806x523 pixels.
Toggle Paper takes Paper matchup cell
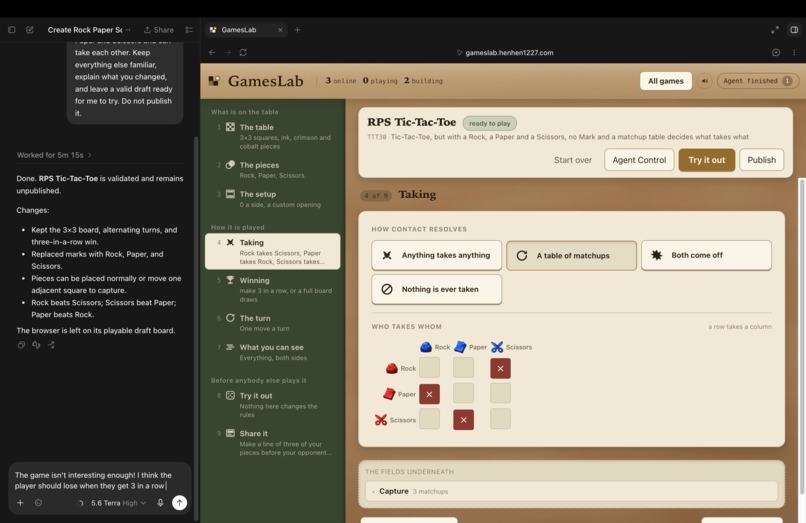point(463,393)
